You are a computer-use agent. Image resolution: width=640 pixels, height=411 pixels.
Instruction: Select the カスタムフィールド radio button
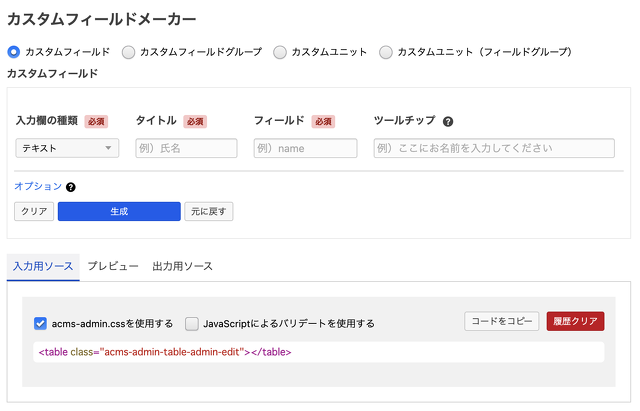coord(14,51)
